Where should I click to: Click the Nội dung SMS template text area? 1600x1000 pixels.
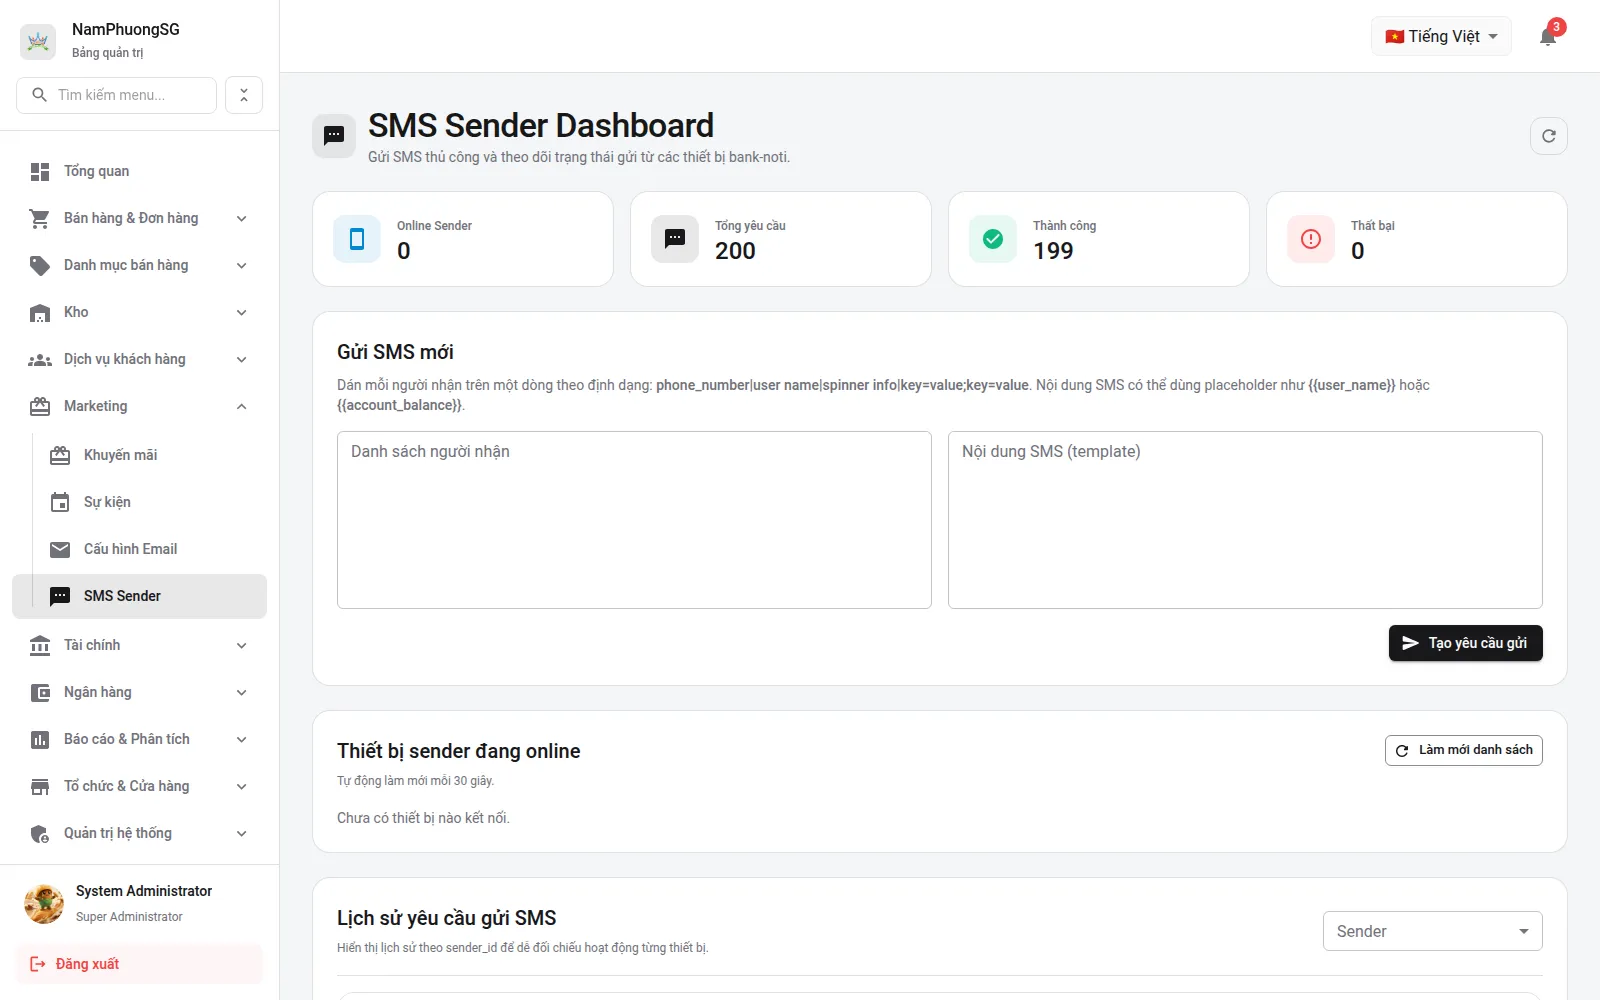[1245, 520]
